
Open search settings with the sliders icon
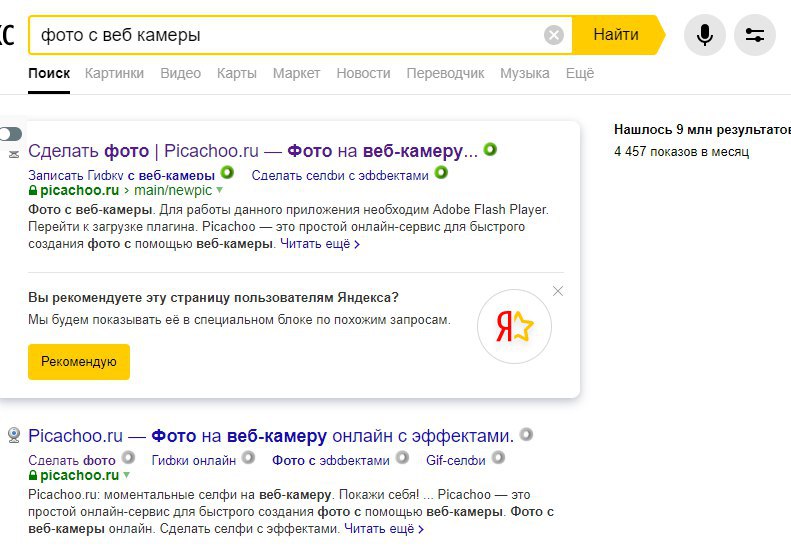click(x=755, y=35)
